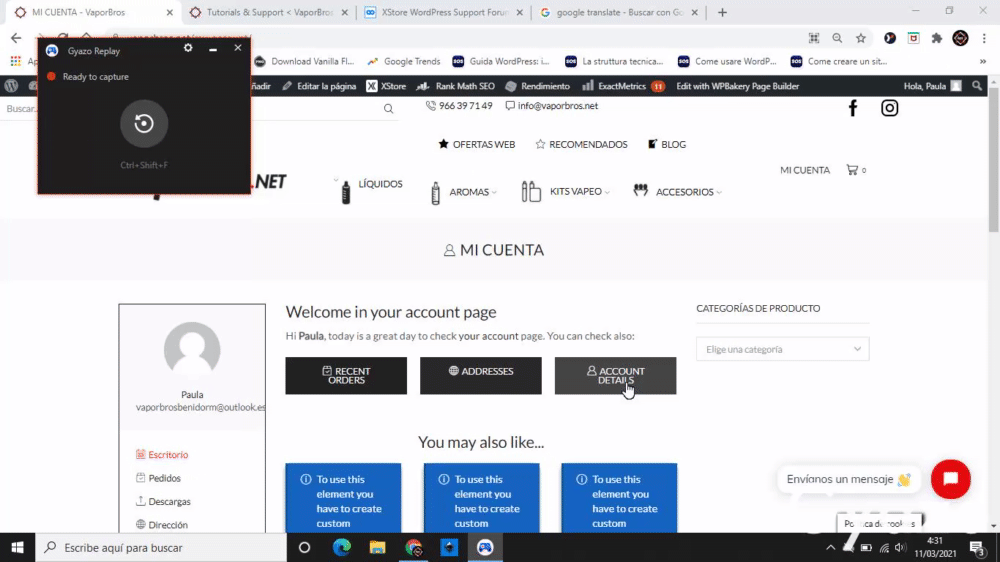The height and width of the screenshot is (562, 1000).
Task: Open Chrome three-dot menu
Action: [984, 38]
